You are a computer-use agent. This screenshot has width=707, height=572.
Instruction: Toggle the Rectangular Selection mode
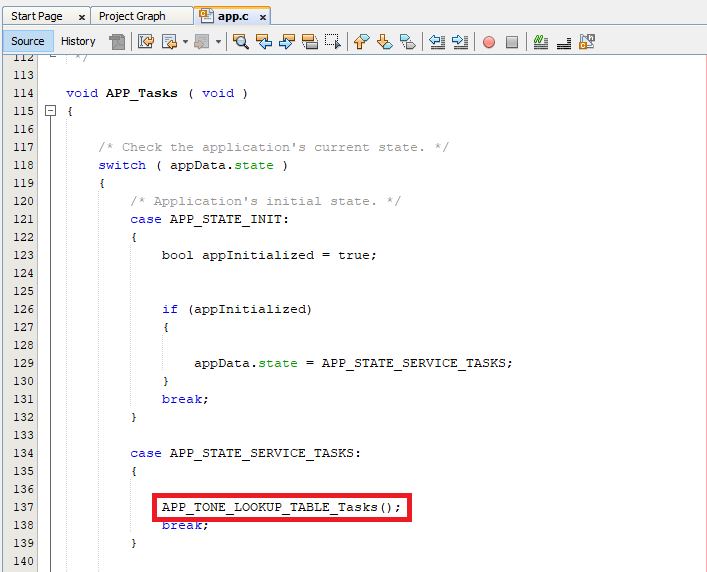click(333, 41)
